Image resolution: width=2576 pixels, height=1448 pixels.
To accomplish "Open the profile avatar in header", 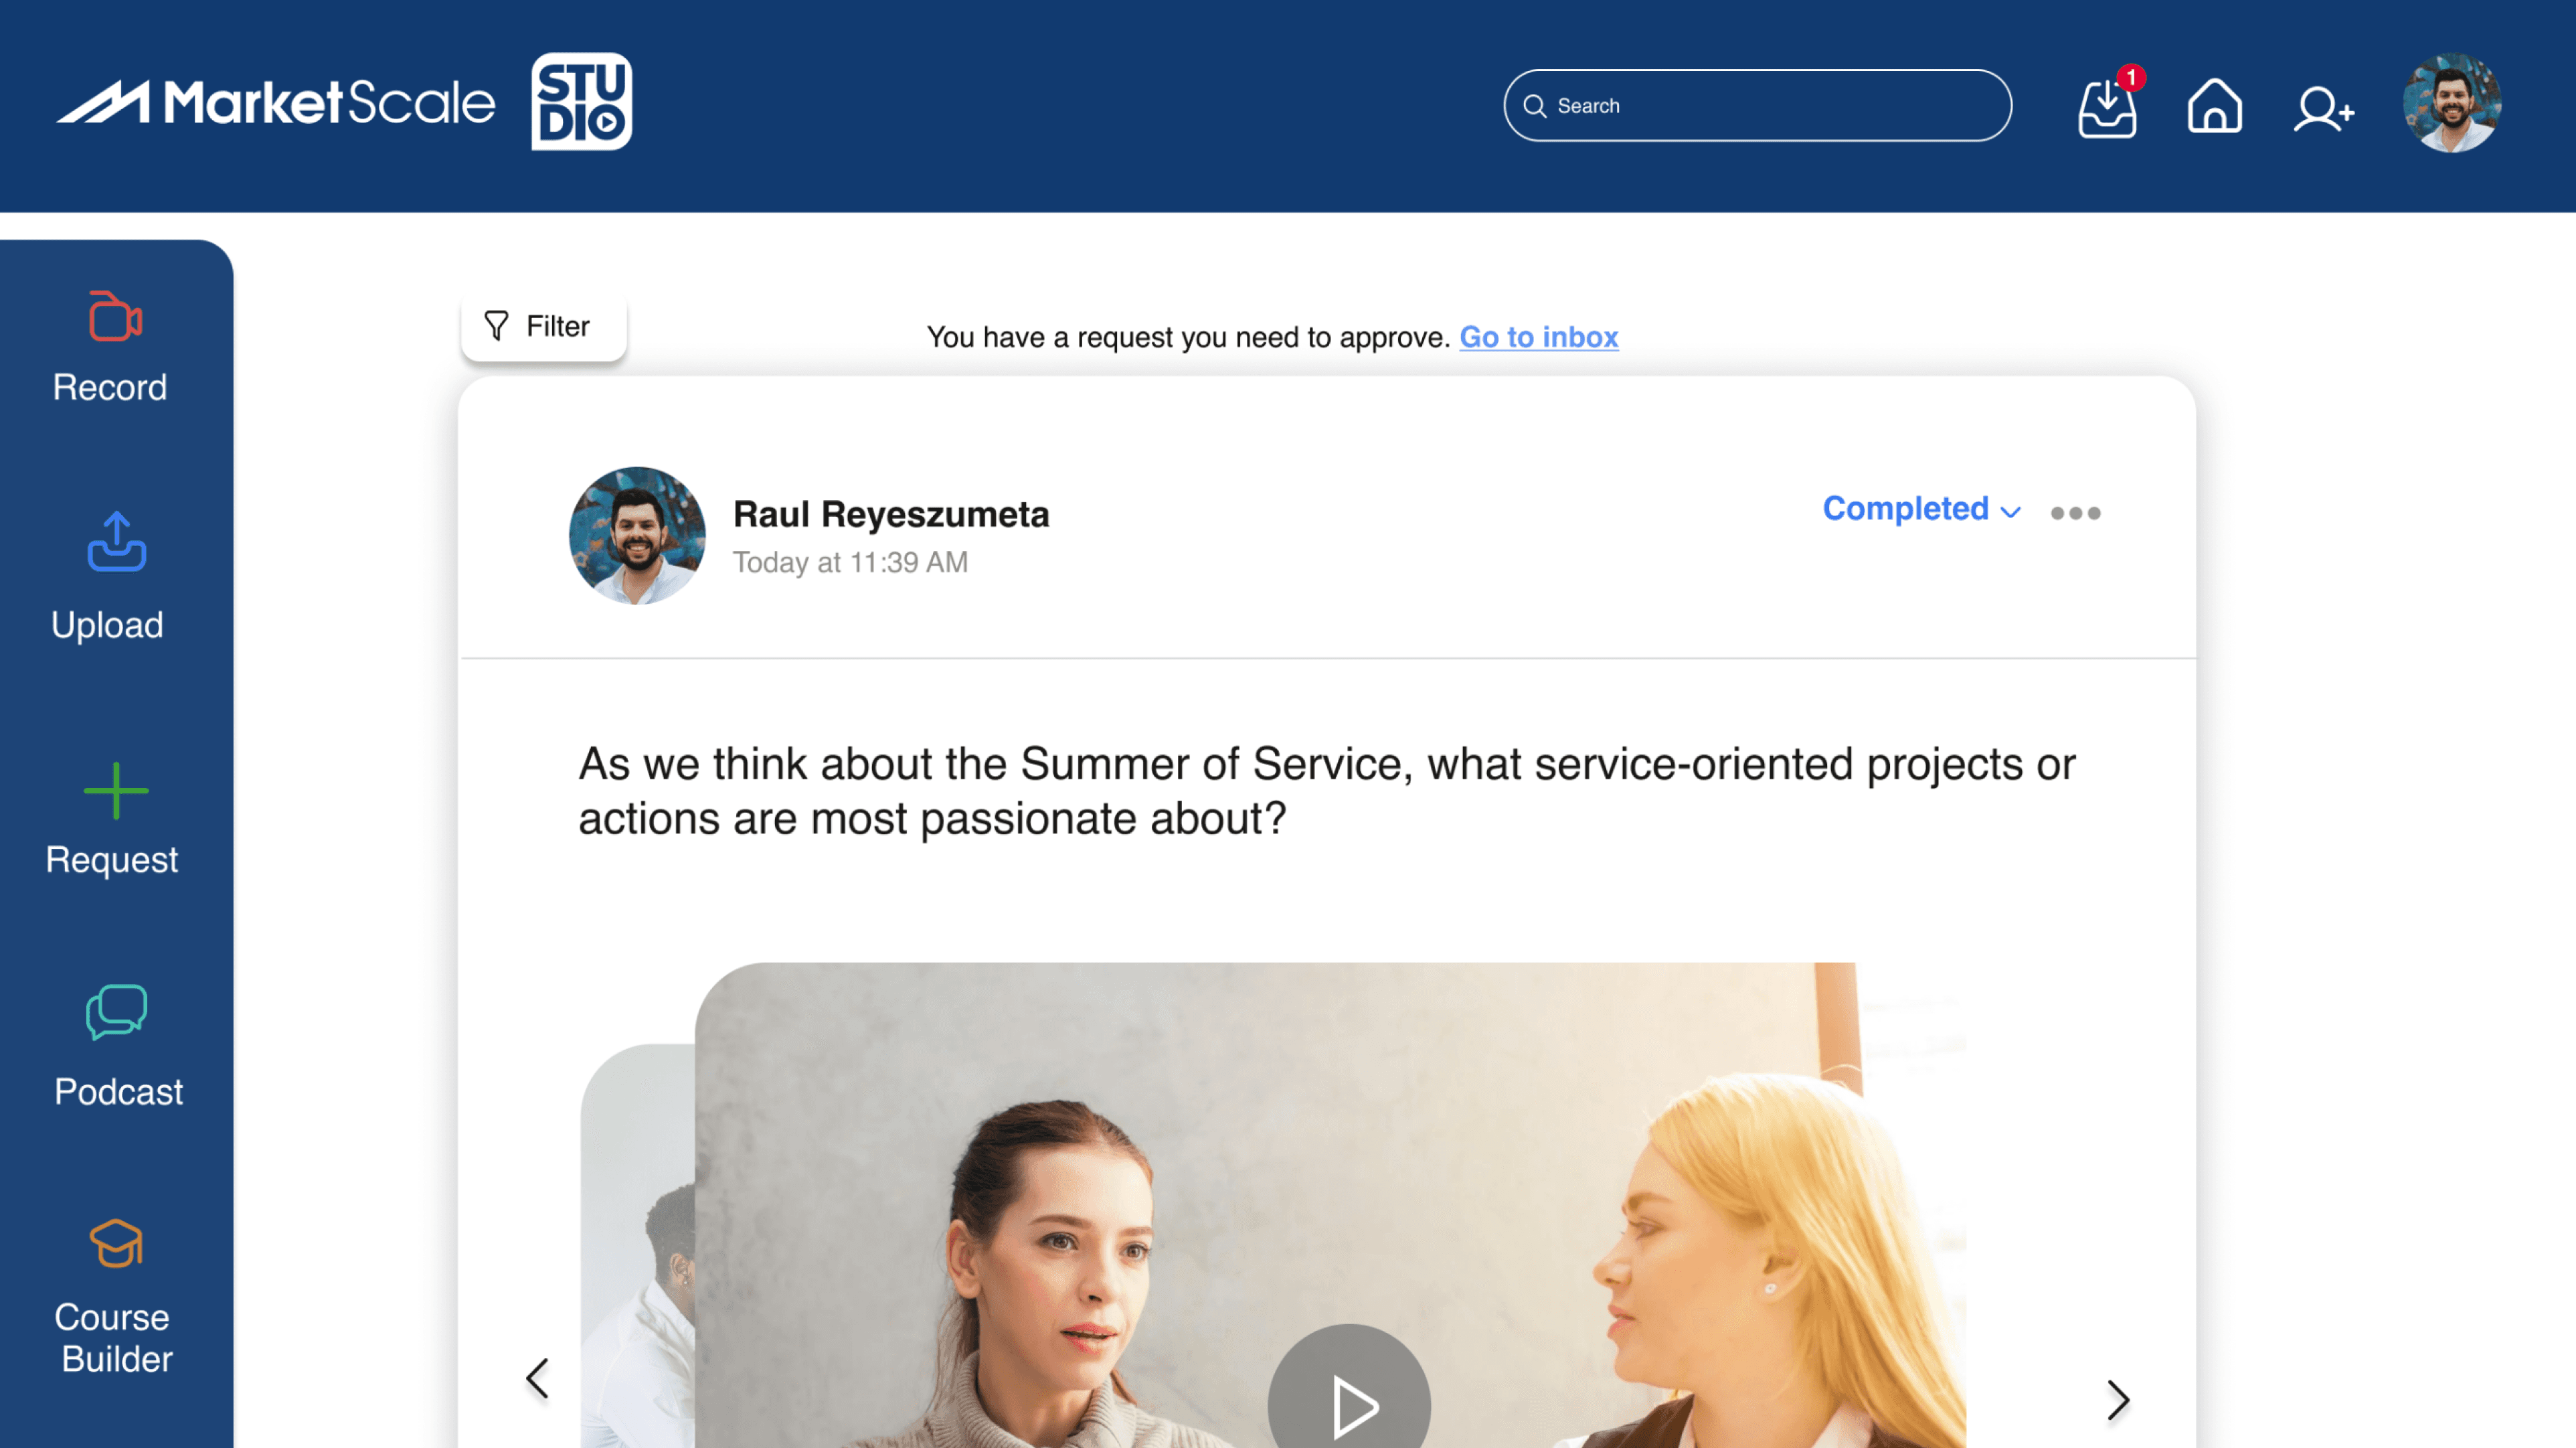I will pyautogui.click(x=2451, y=103).
